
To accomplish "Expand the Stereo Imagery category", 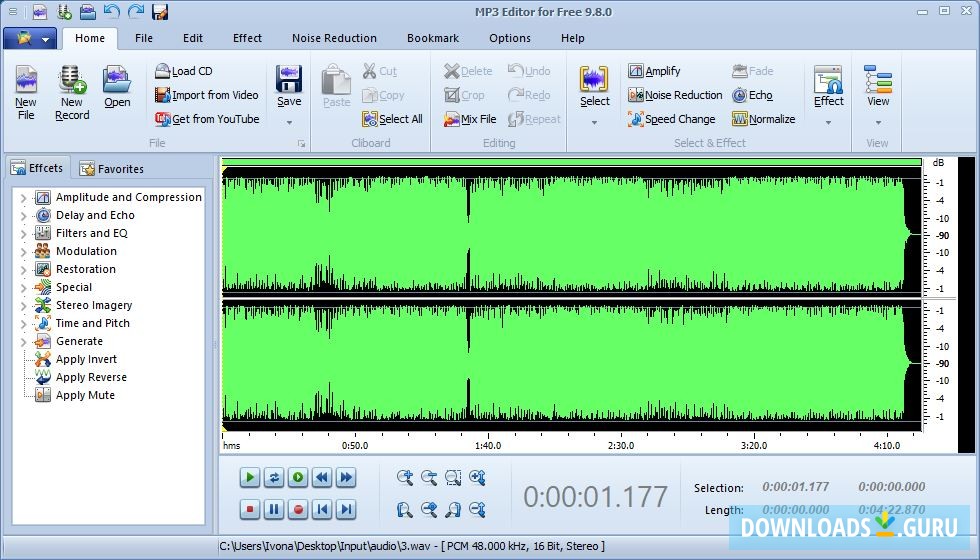I will click(x=23, y=306).
